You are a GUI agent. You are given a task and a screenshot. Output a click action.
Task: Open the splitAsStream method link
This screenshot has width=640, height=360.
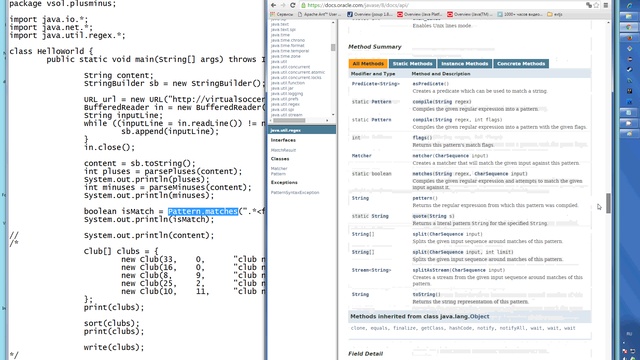tap(431, 270)
